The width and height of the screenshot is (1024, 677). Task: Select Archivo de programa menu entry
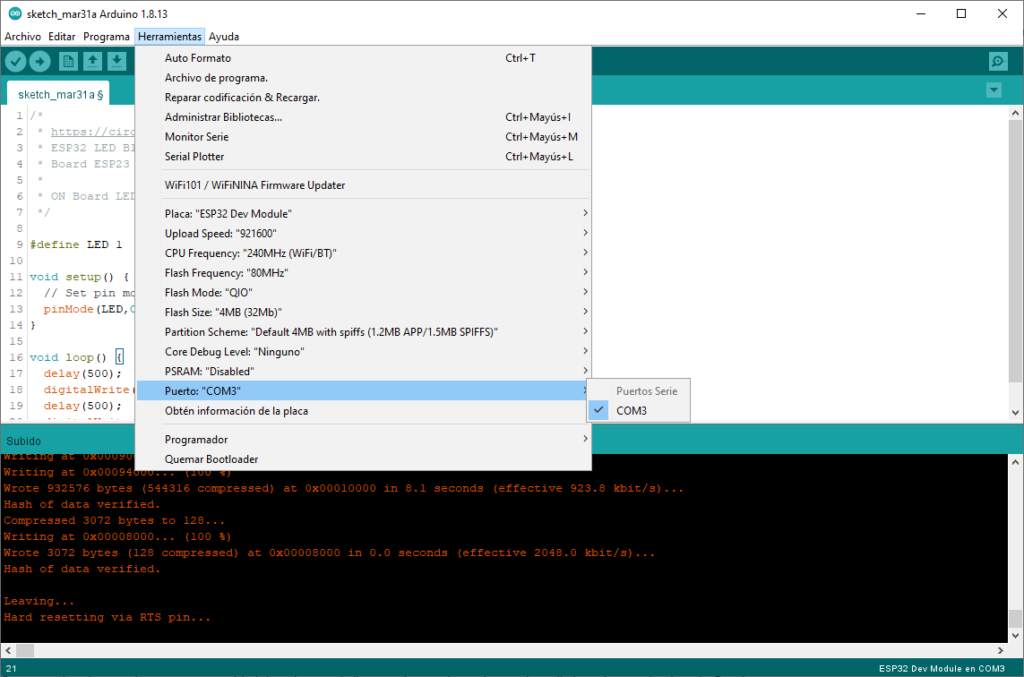(x=364, y=78)
